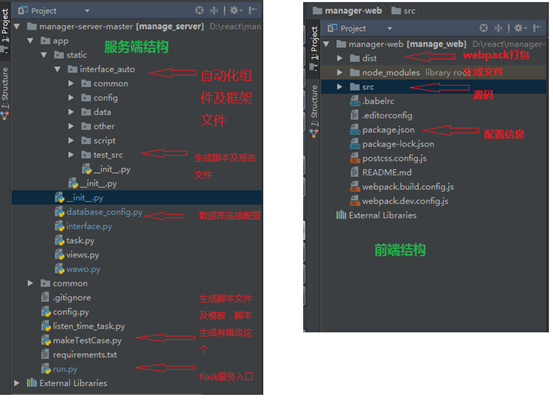Expand the test_src folder arrow
The height and width of the screenshot is (401, 553).
71,155
